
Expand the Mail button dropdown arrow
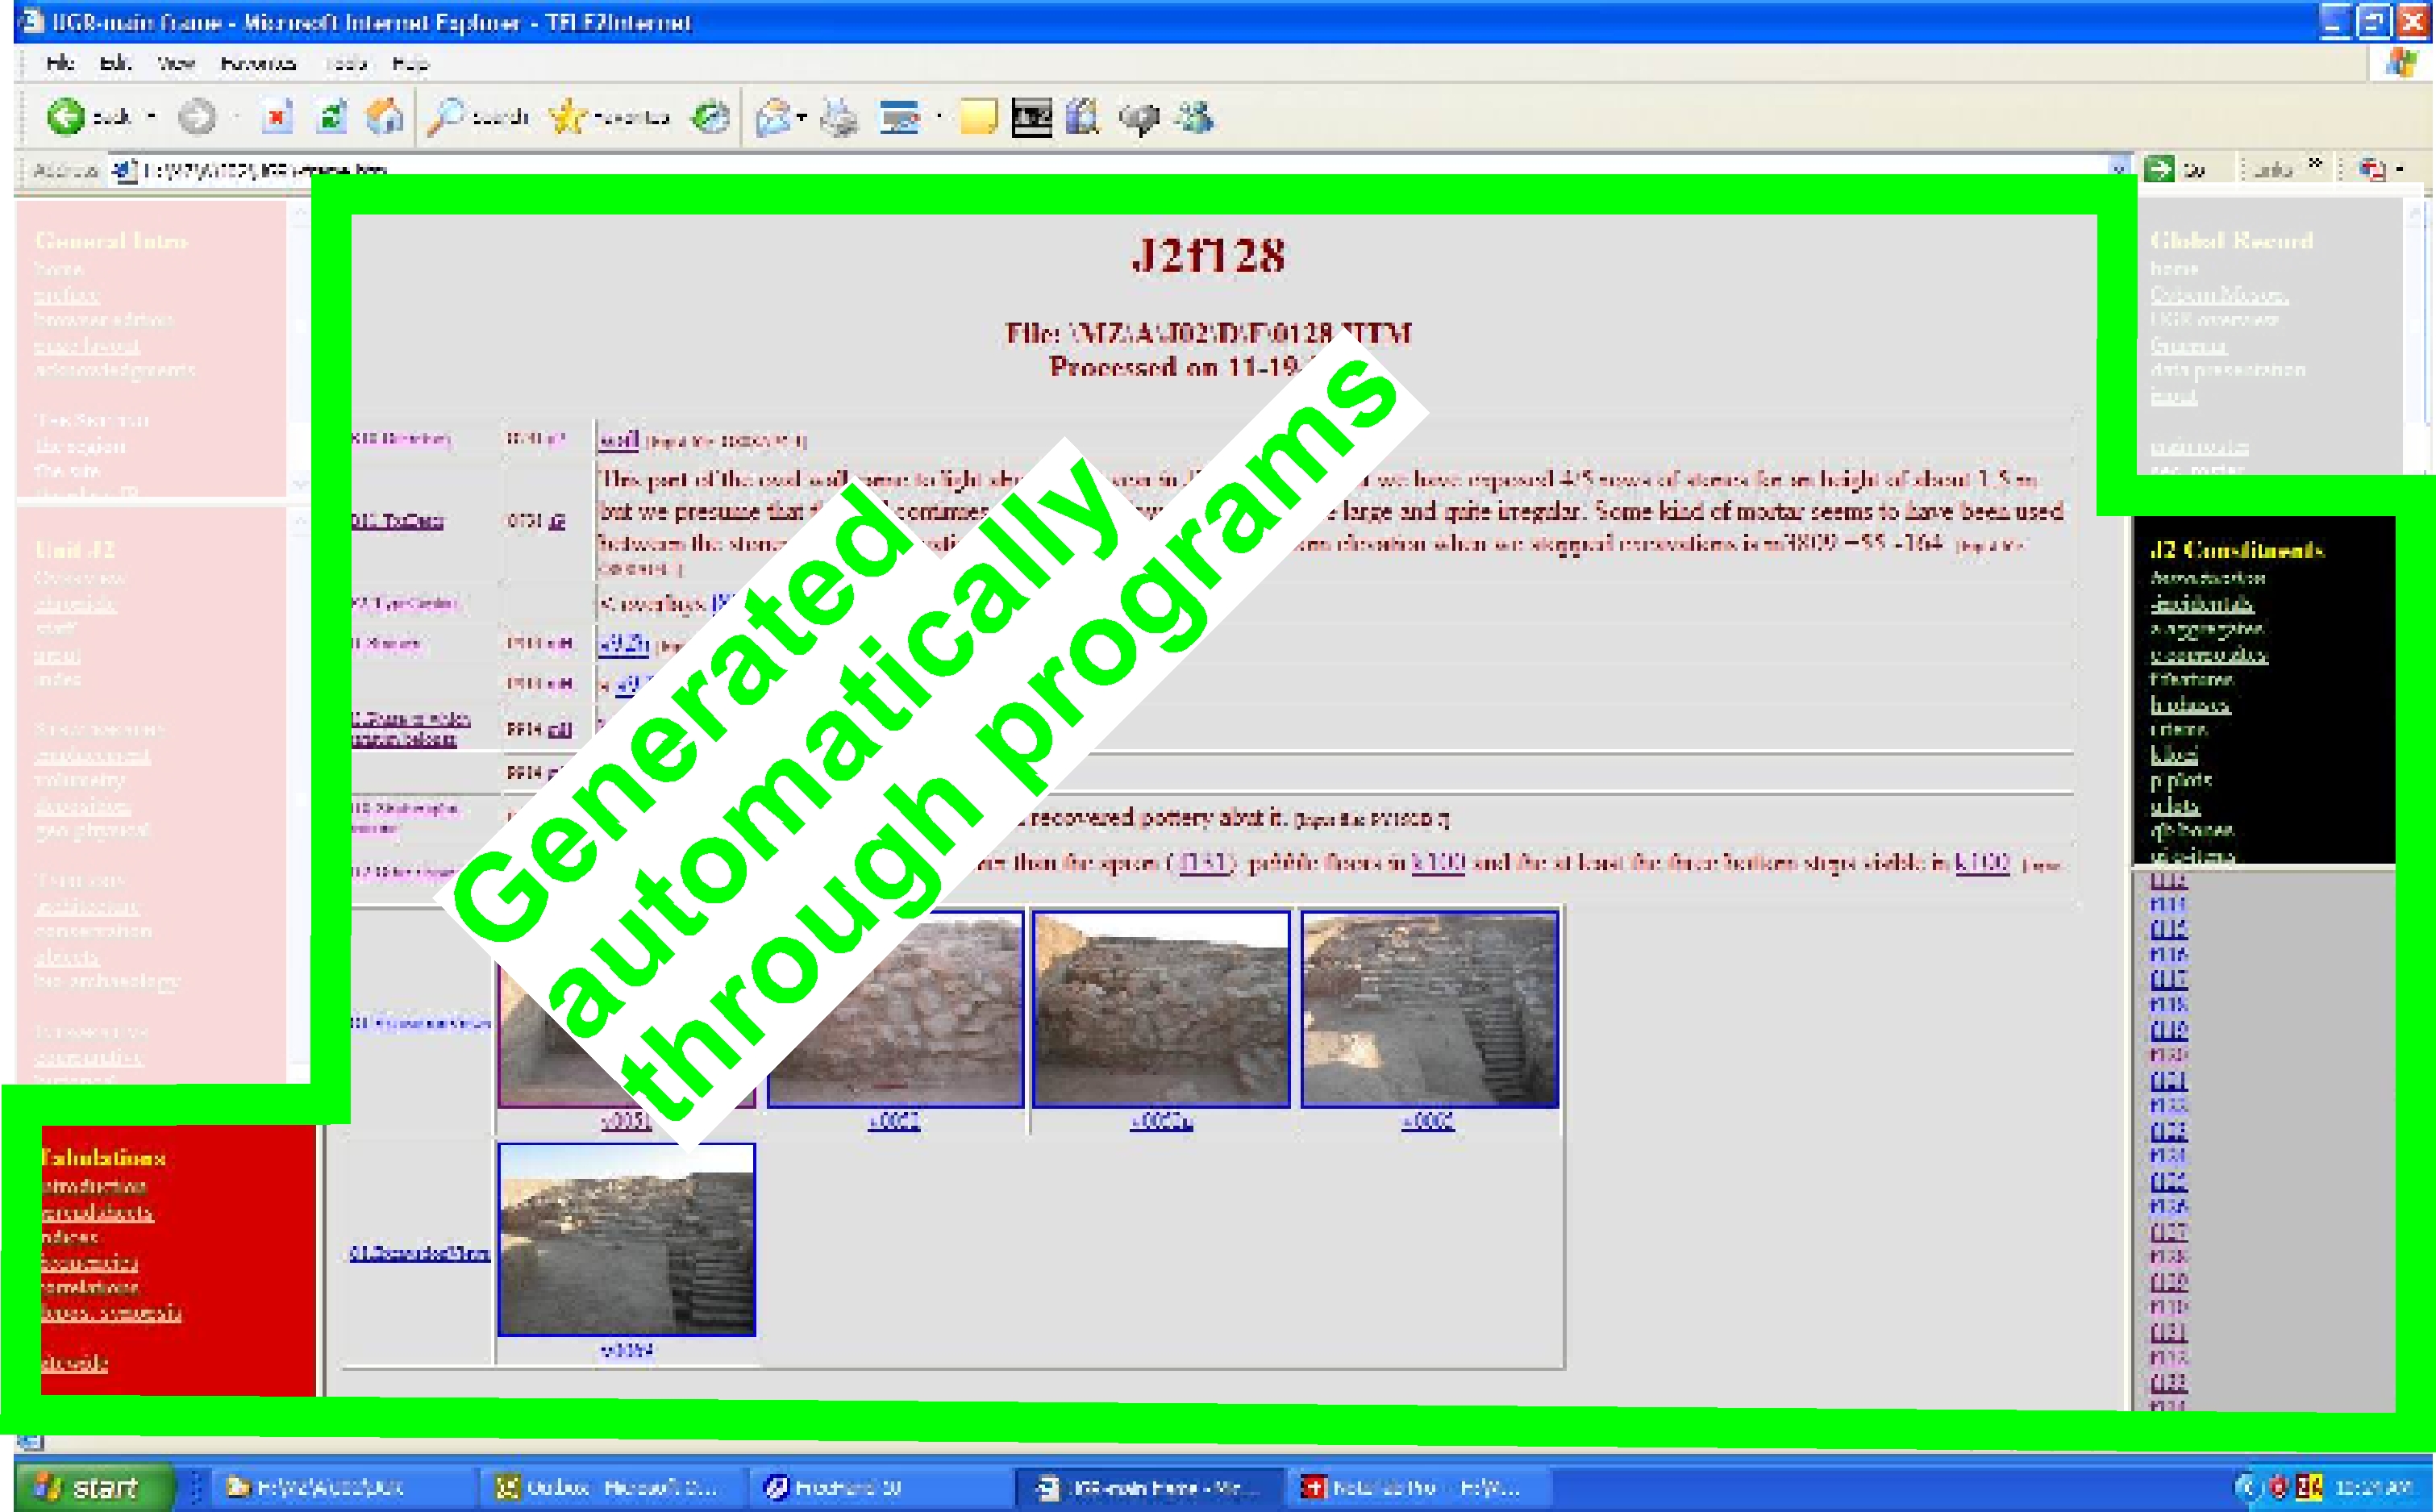pos(802,118)
